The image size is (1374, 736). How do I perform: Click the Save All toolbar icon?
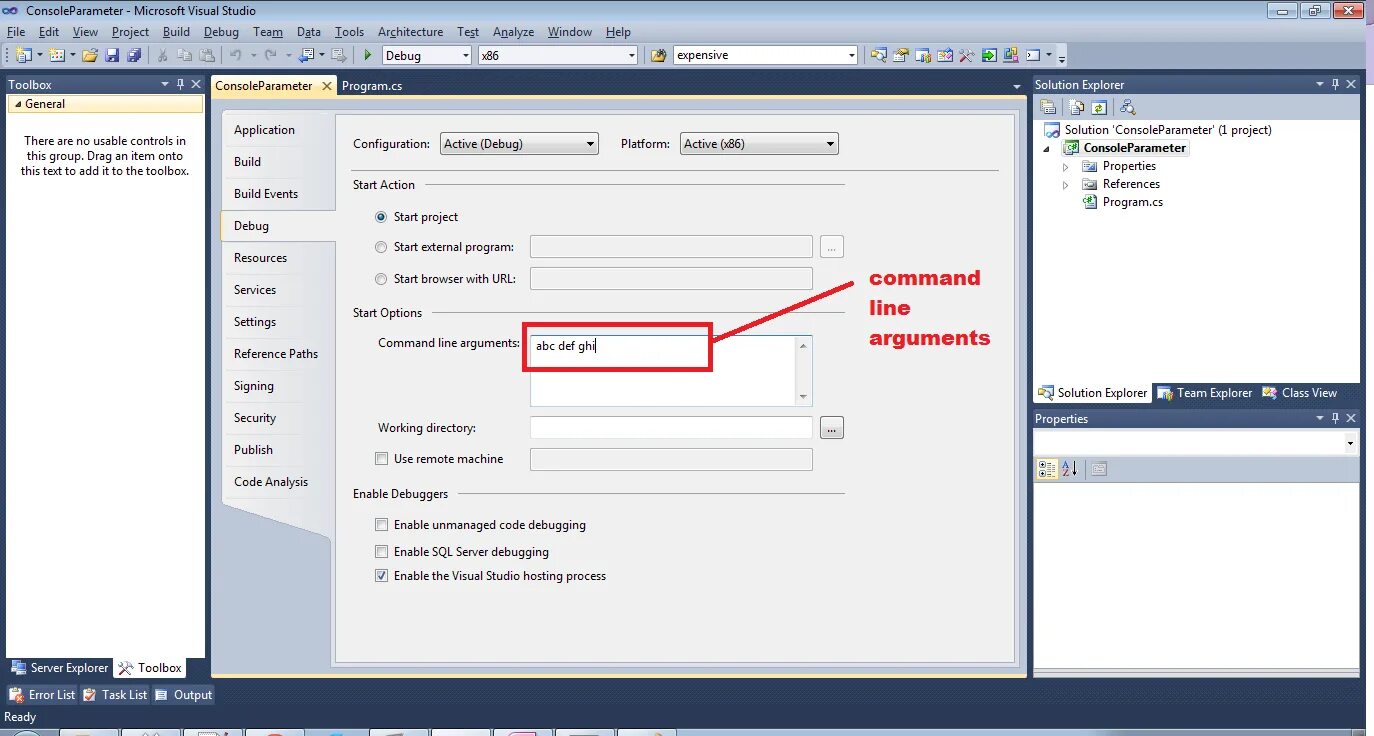point(134,55)
